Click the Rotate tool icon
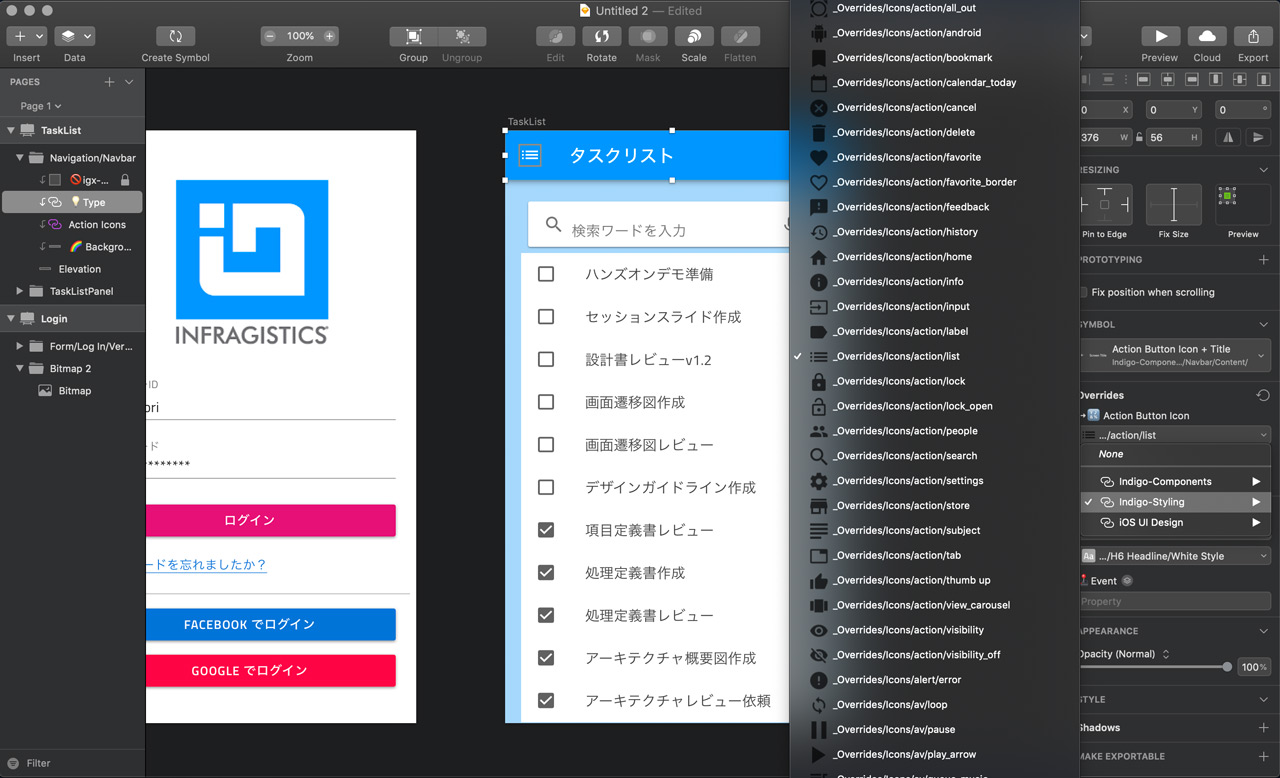The height and width of the screenshot is (778, 1280). coord(601,36)
